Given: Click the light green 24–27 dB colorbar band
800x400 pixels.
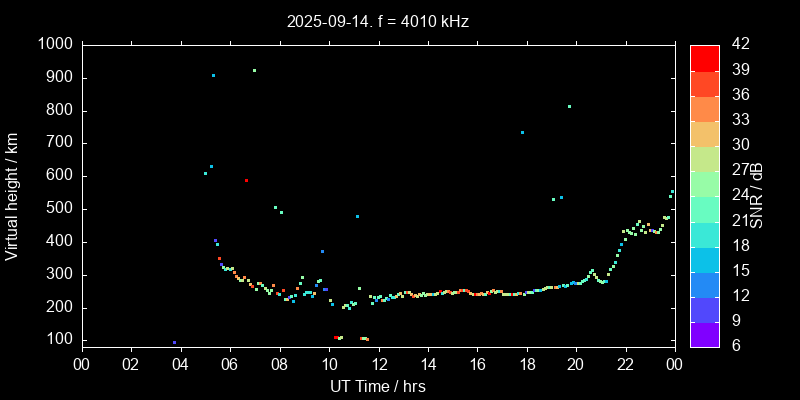Looking at the screenshot, I should tap(704, 183).
